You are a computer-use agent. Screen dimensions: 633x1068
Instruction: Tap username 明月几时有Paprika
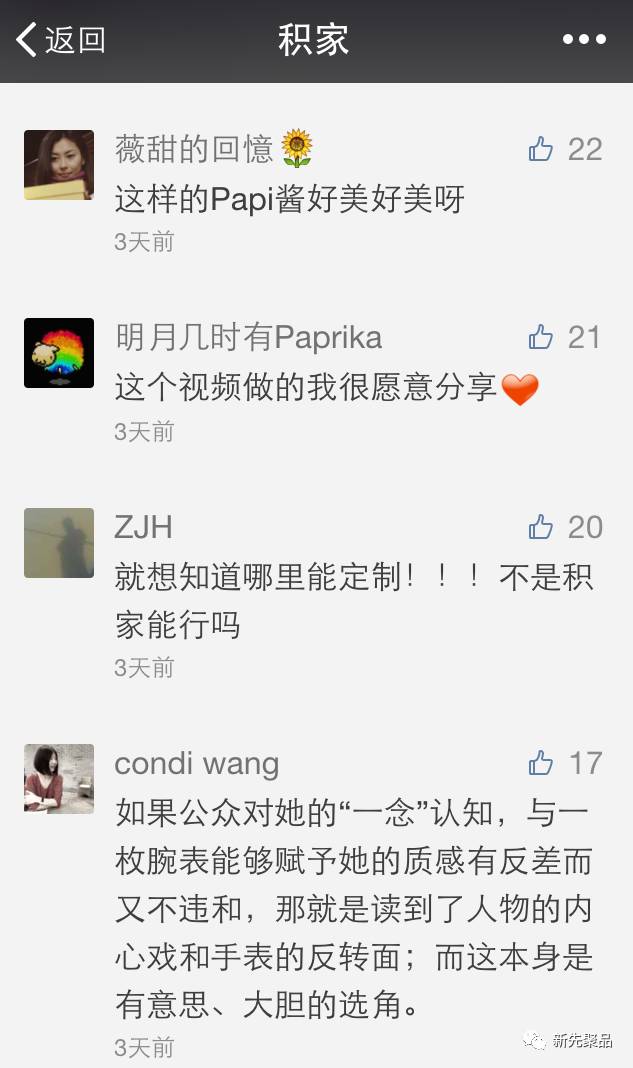(249, 337)
